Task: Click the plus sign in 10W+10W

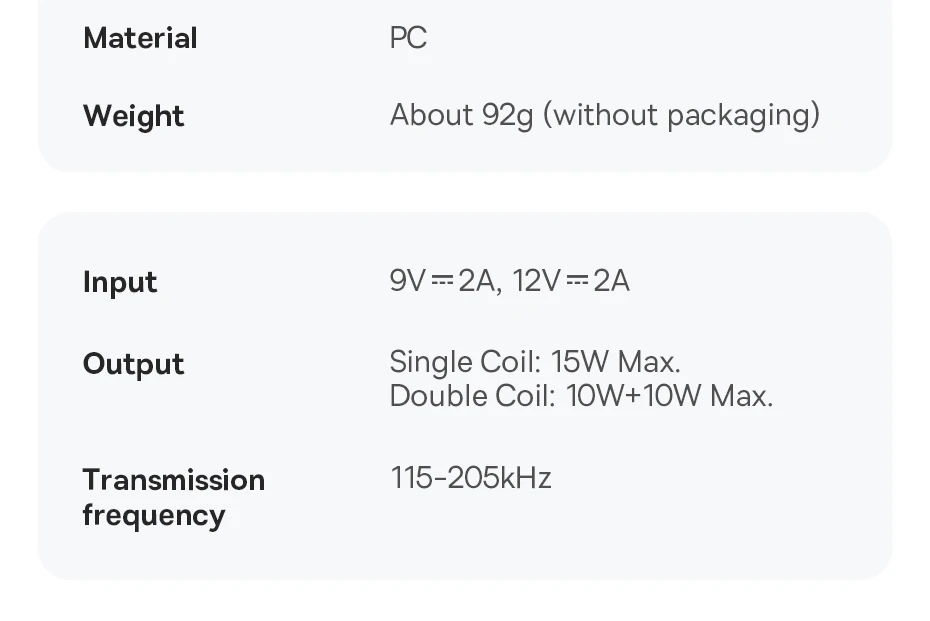Action: (x=633, y=396)
